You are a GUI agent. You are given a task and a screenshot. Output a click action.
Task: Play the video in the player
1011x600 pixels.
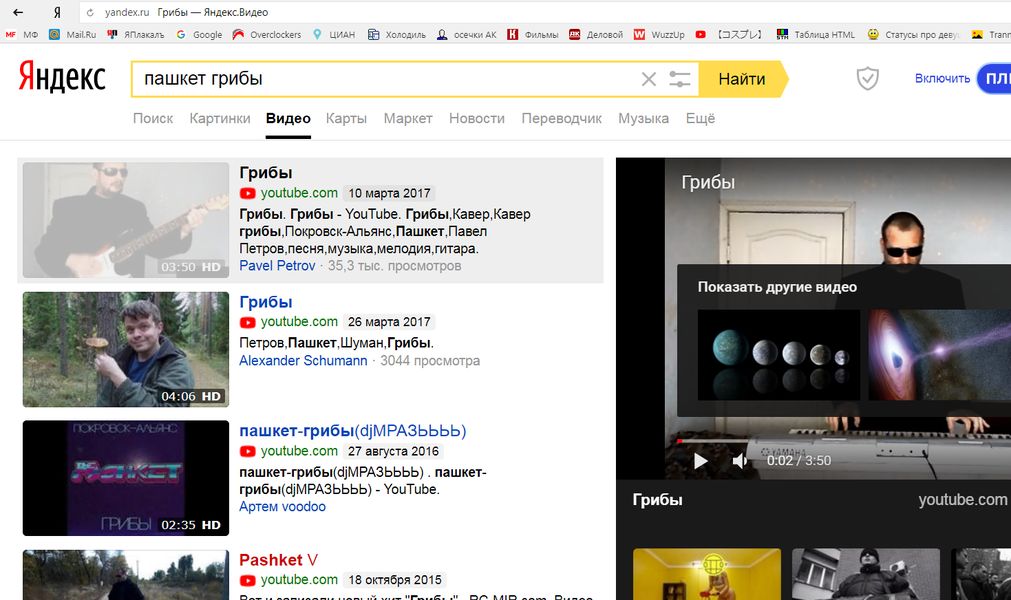(700, 461)
